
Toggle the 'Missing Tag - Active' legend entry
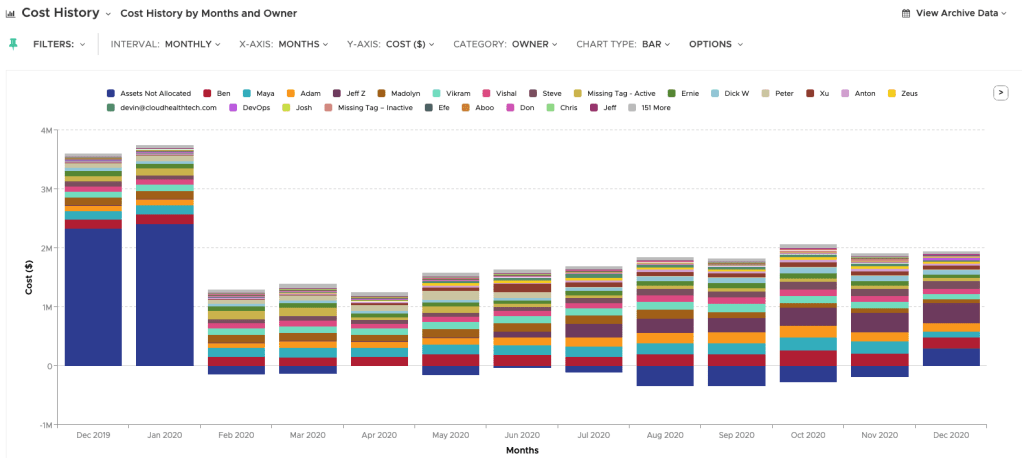pos(620,93)
